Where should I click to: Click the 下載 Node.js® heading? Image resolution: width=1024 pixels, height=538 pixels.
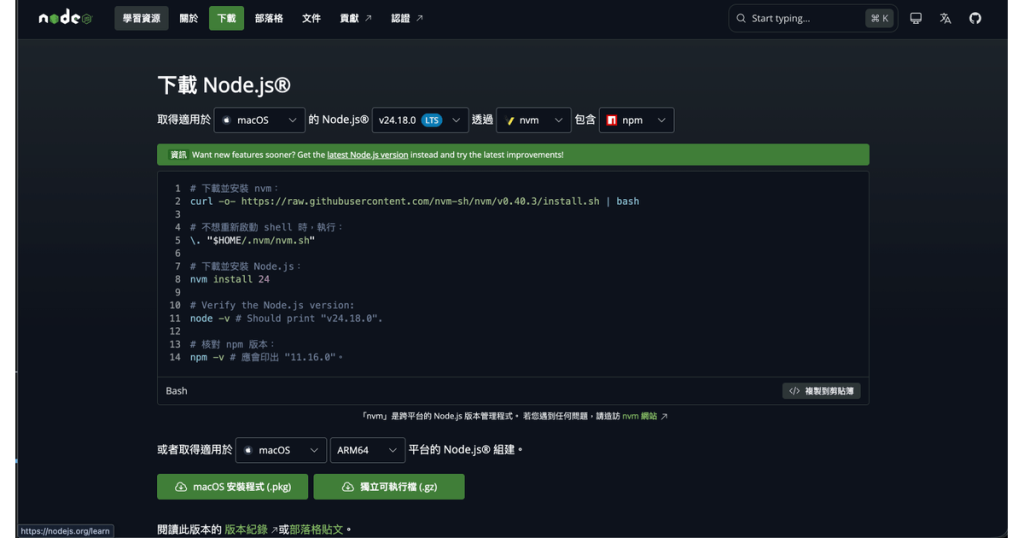click(224, 85)
